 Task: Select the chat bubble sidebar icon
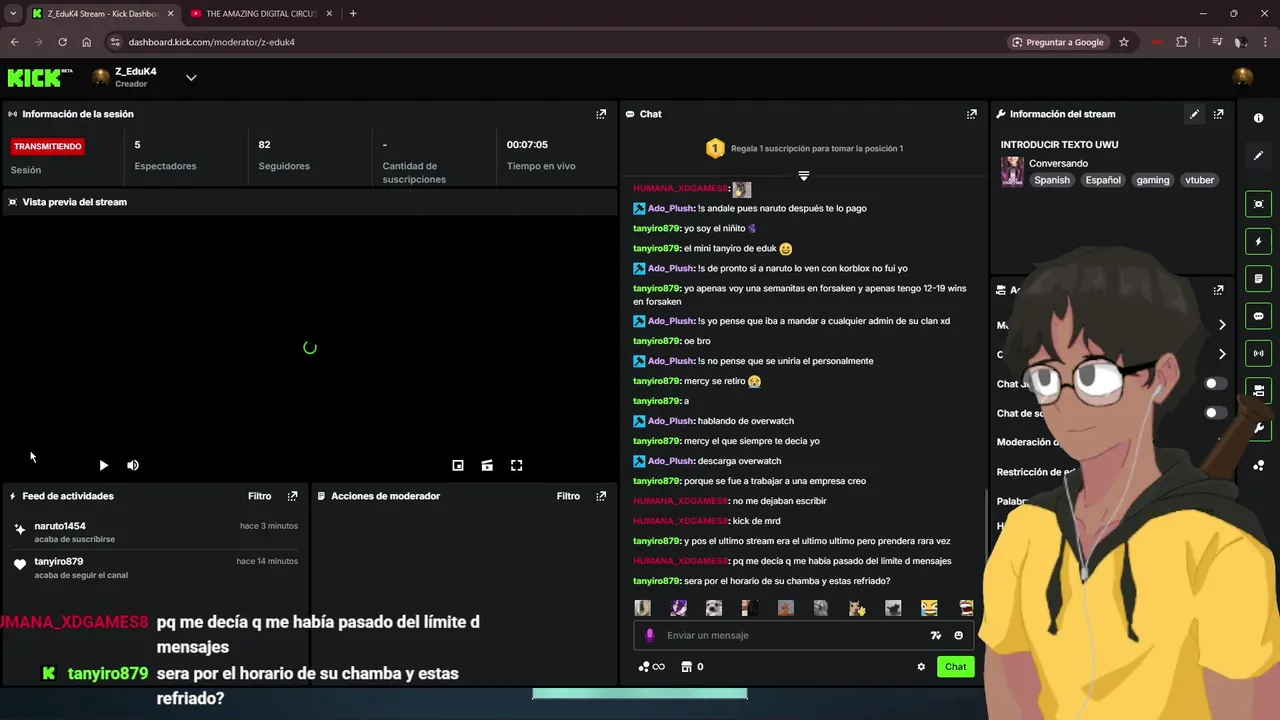pyautogui.click(x=1258, y=316)
